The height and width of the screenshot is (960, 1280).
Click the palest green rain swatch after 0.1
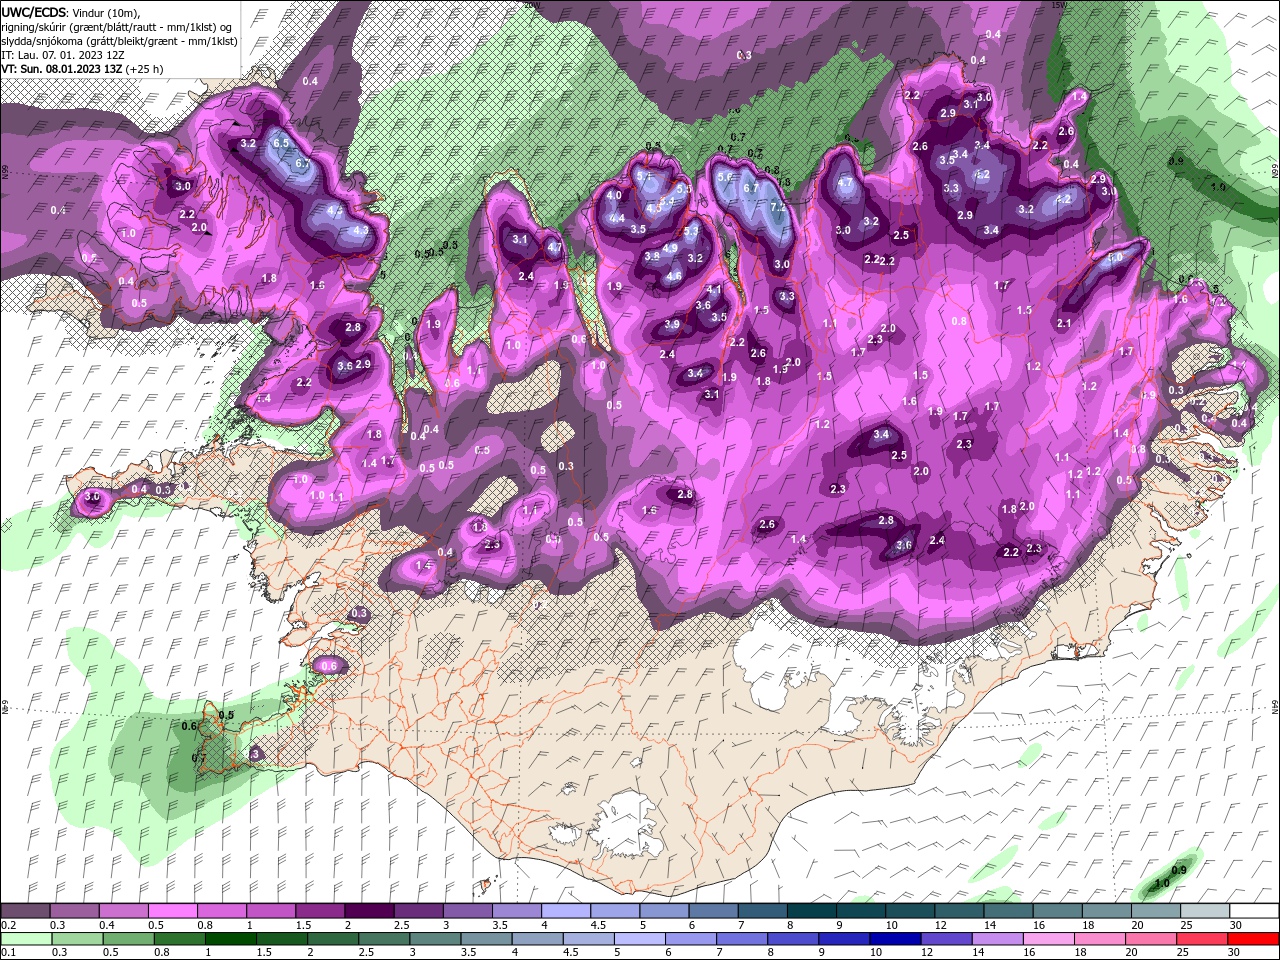[26, 939]
